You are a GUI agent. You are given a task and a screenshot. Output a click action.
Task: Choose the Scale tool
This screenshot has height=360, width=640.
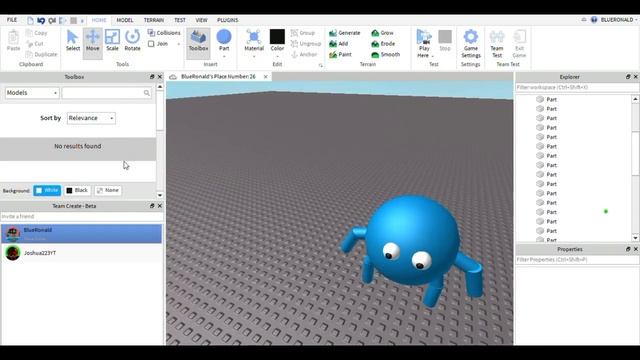[112, 41]
